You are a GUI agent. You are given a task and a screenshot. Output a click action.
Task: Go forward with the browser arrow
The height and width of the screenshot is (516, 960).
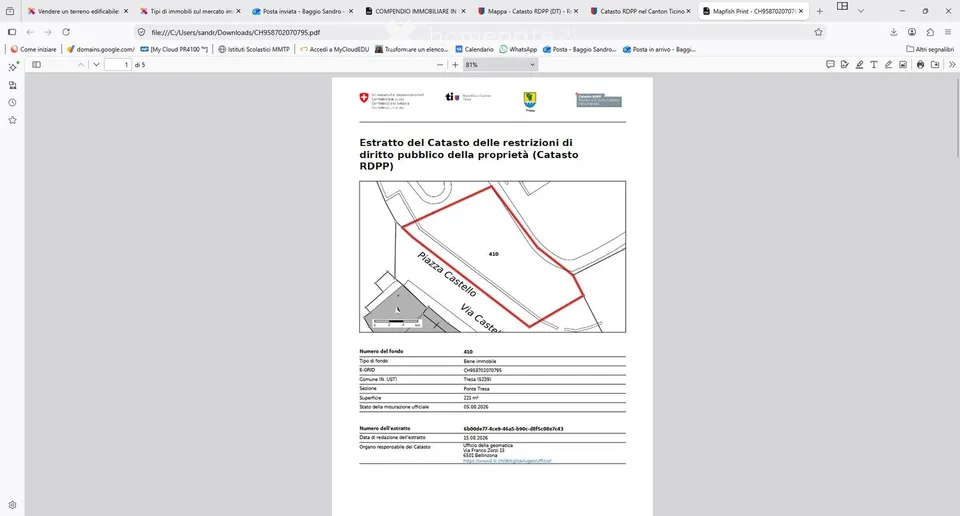click(48, 32)
